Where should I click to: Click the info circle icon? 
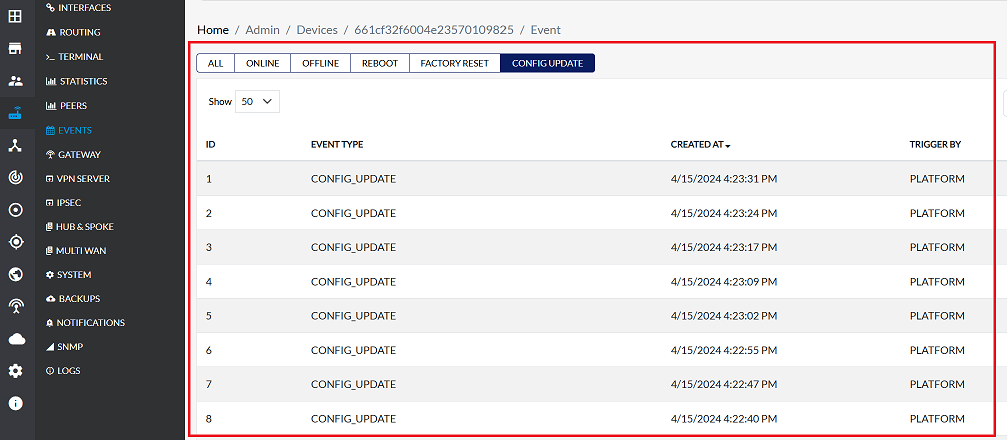(x=16, y=403)
